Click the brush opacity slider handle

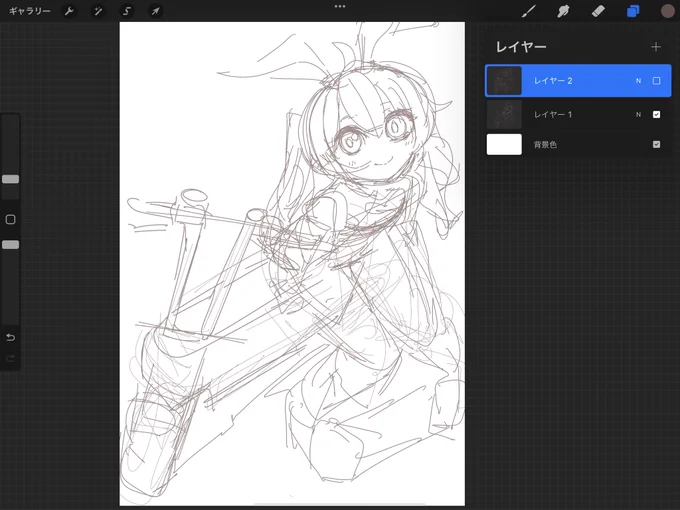click(x=10, y=245)
